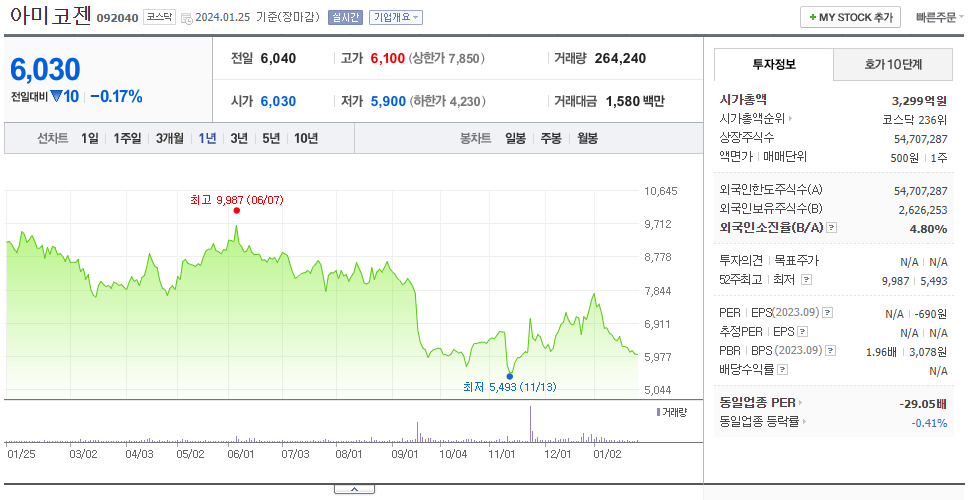Click the 거래량 value 264,240
This screenshot has height=500, width=968.
click(620, 59)
